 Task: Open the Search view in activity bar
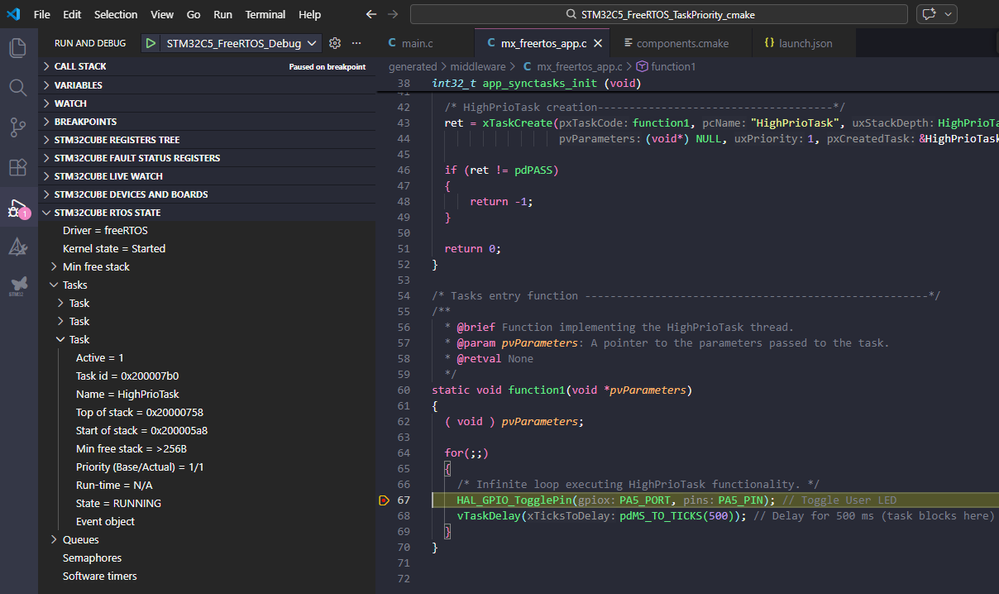18,88
